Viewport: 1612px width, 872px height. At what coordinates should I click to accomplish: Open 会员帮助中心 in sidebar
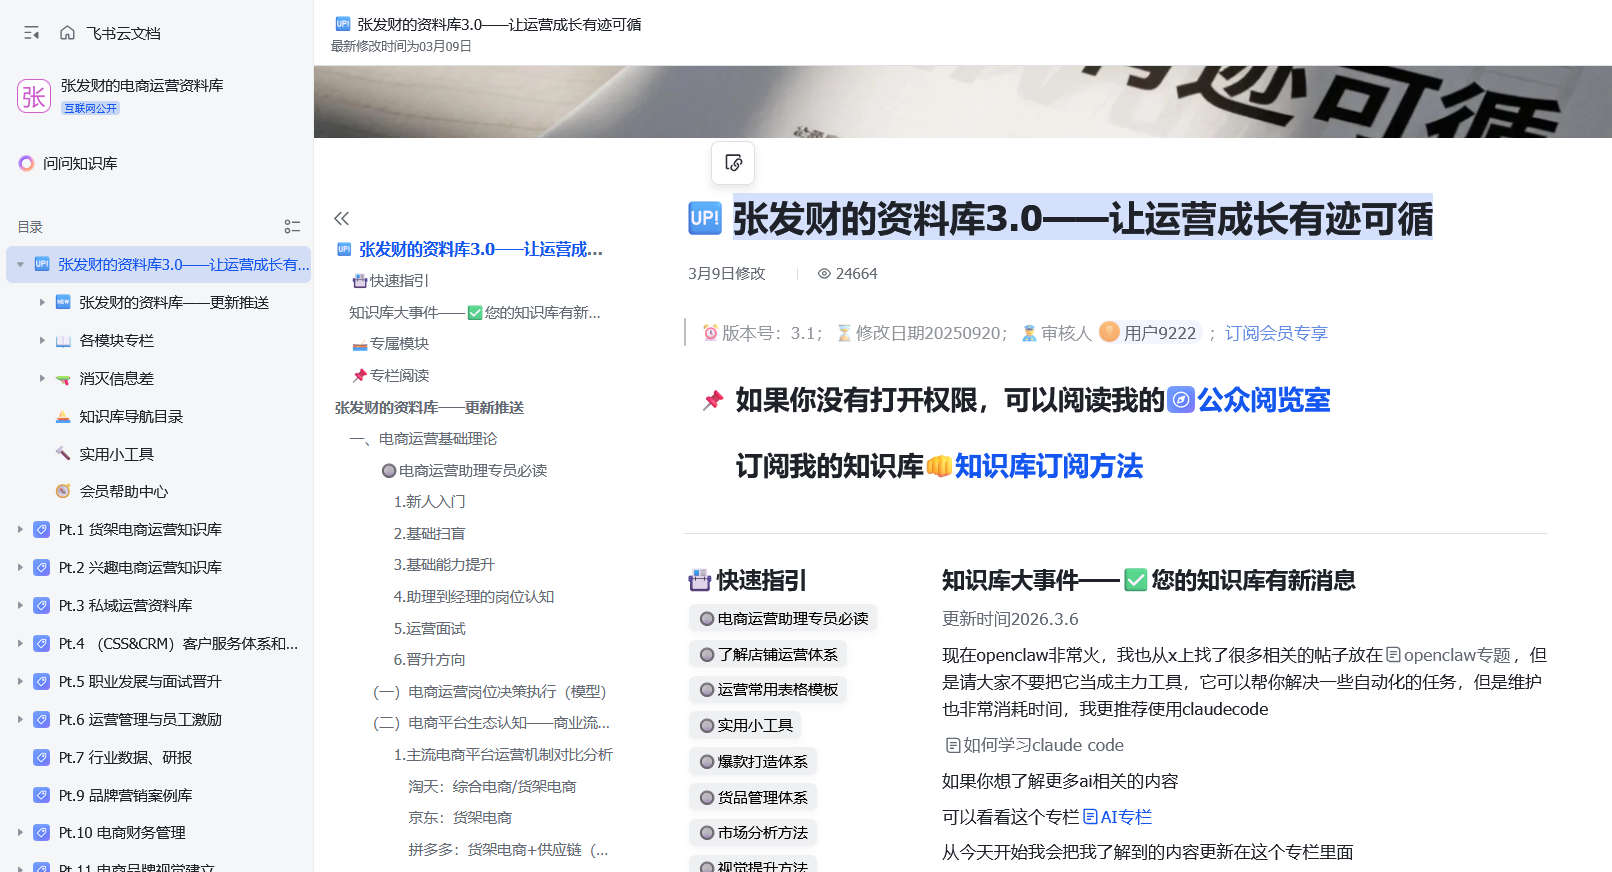point(123,491)
